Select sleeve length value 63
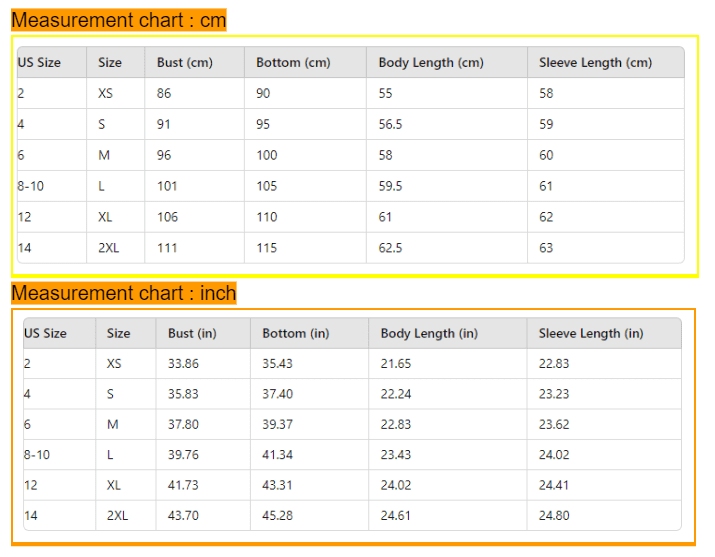Screen dimensions: 715x557 546,248
